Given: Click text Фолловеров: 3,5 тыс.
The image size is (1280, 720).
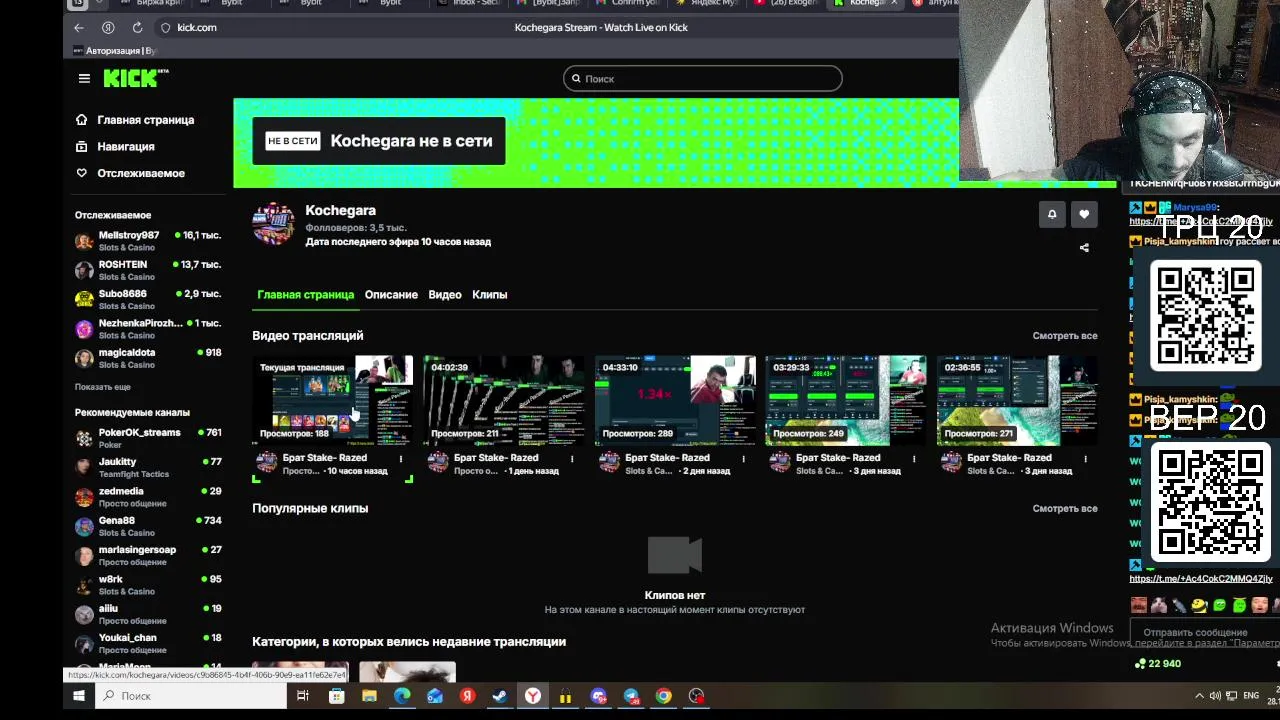Looking at the screenshot, I should pyautogui.click(x=355, y=228).
